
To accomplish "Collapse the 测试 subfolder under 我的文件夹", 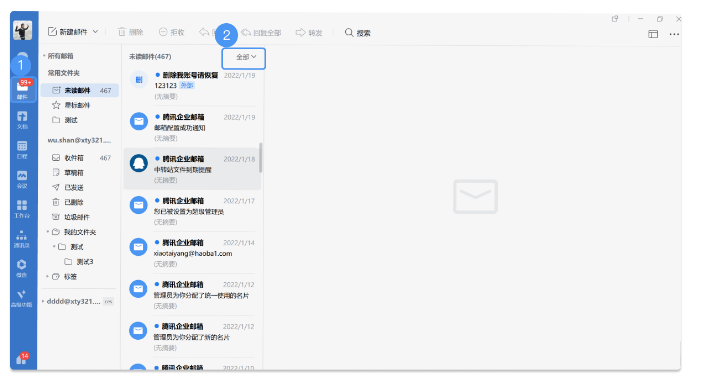I will click(x=54, y=247).
